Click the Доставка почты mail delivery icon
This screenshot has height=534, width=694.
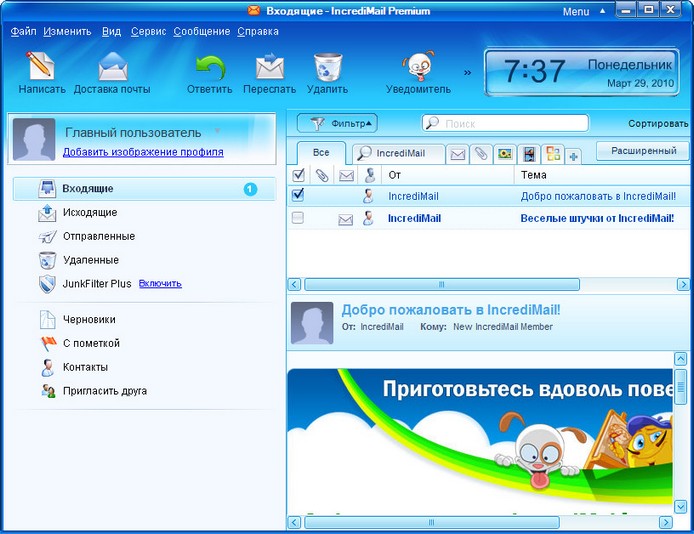(113, 67)
